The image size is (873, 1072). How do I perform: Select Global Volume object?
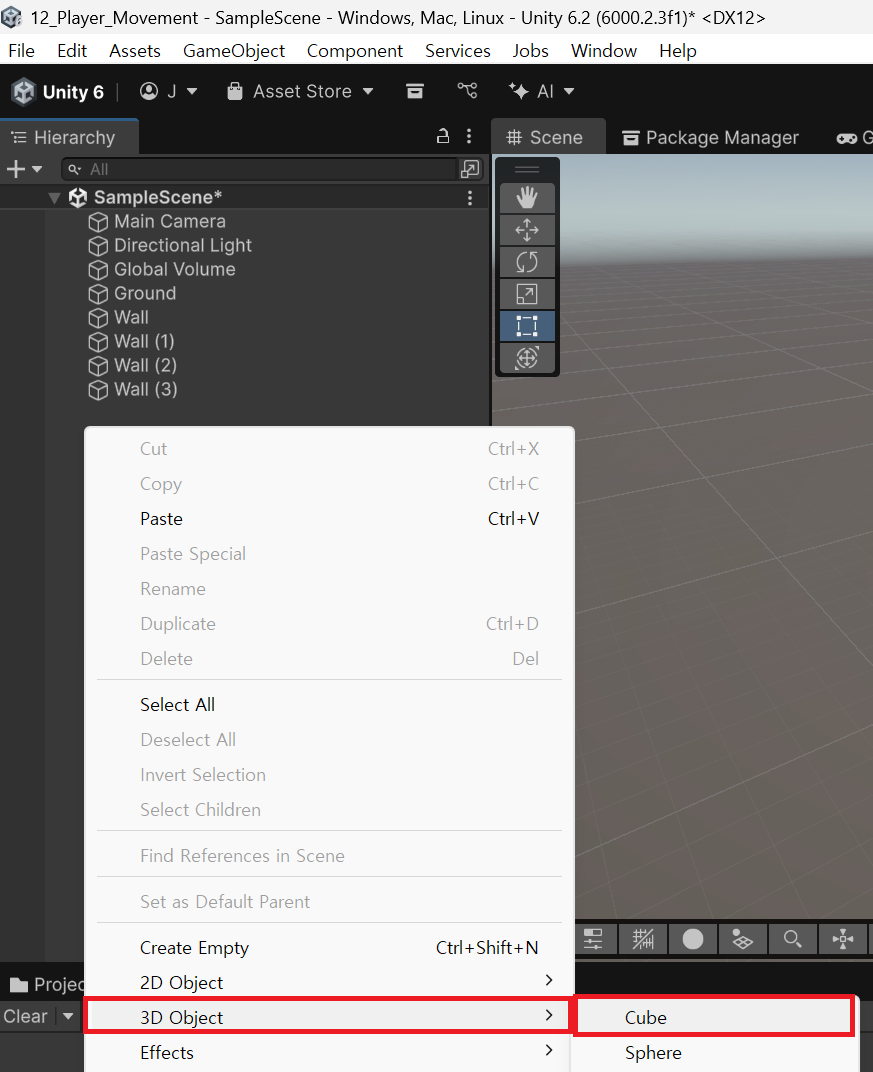[x=174, y=269]
